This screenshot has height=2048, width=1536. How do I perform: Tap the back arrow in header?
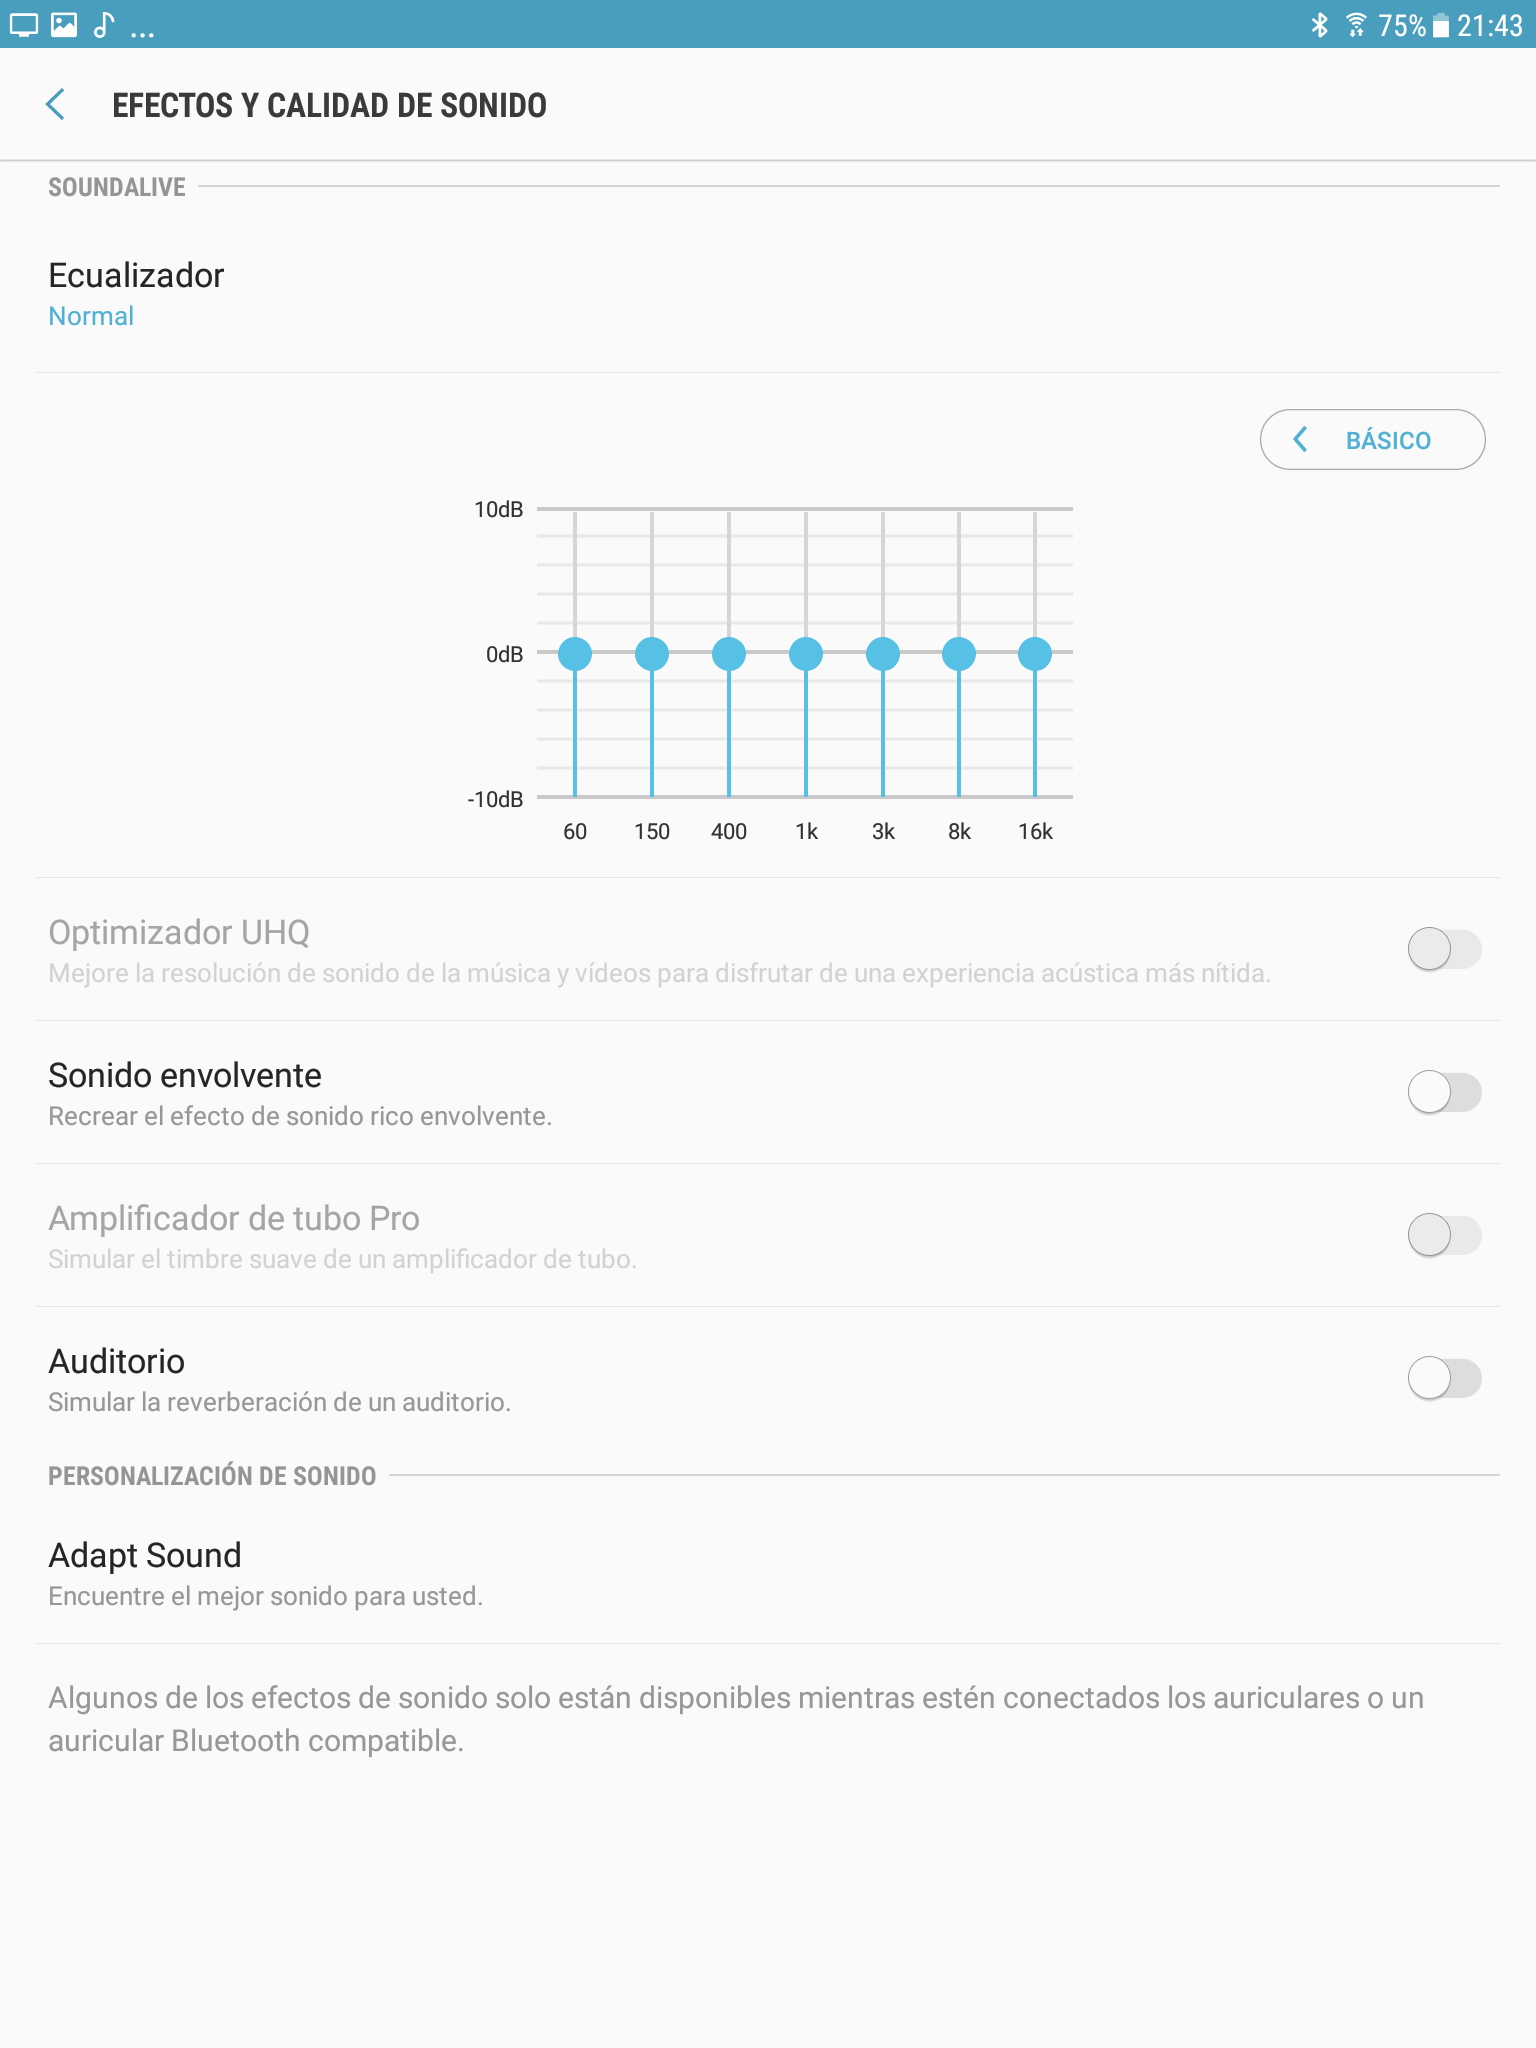coord(56,104)
